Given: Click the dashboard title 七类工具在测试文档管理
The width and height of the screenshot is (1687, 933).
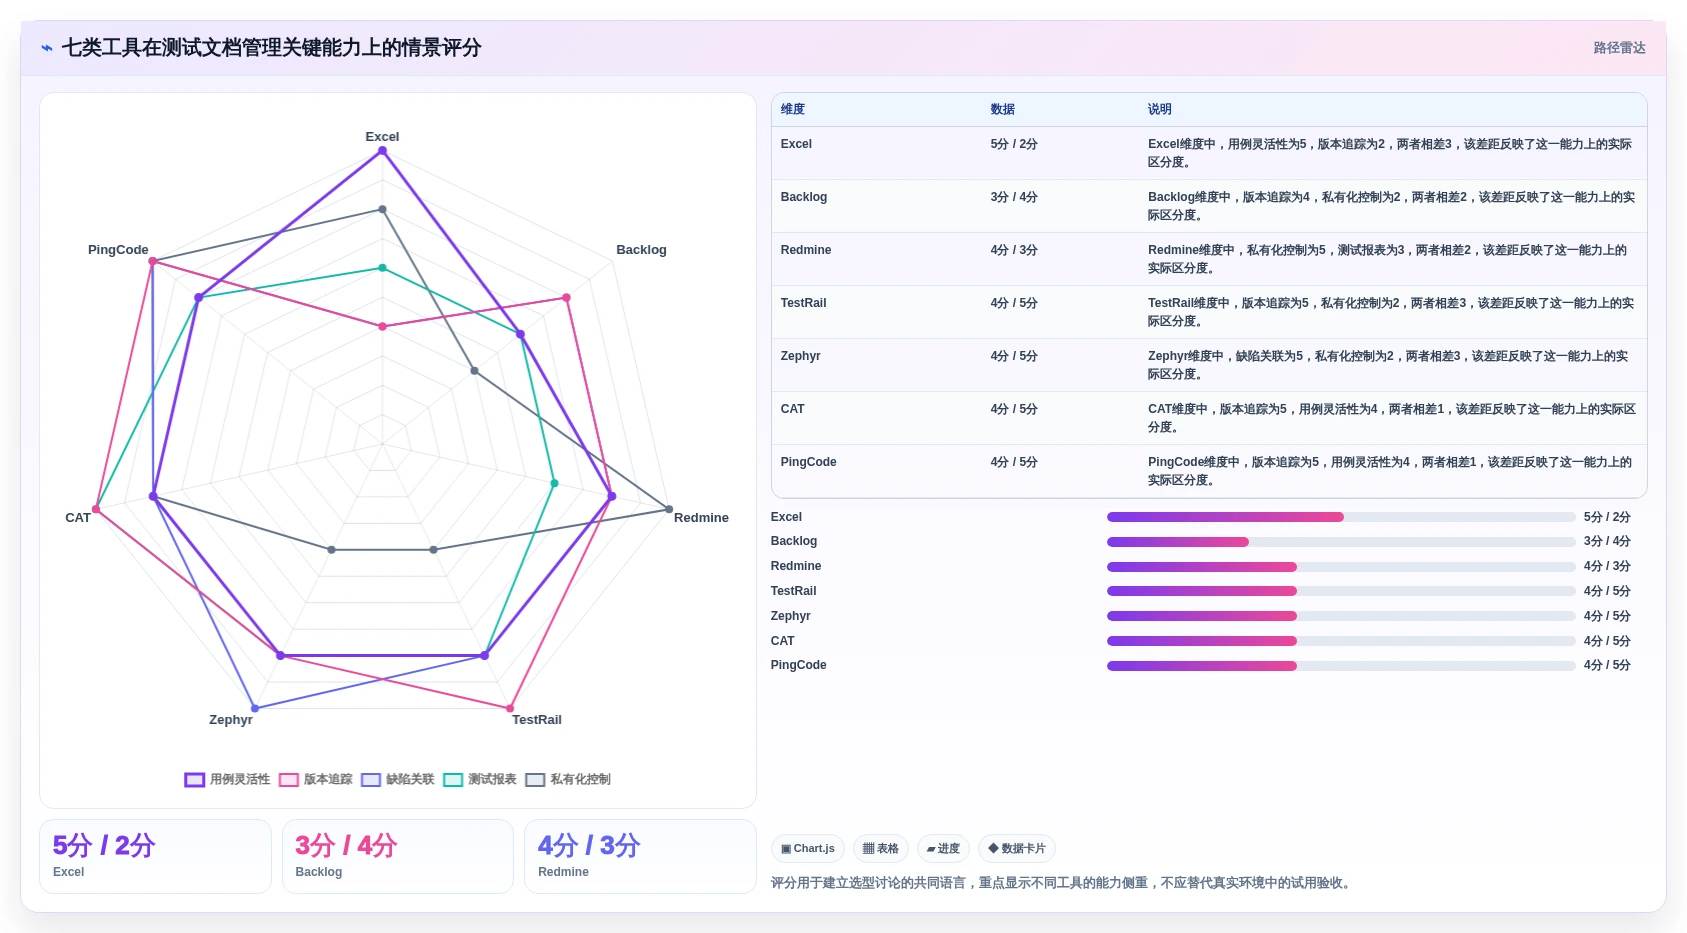Looking at the screenshot, I should click(x=271, y=48).
